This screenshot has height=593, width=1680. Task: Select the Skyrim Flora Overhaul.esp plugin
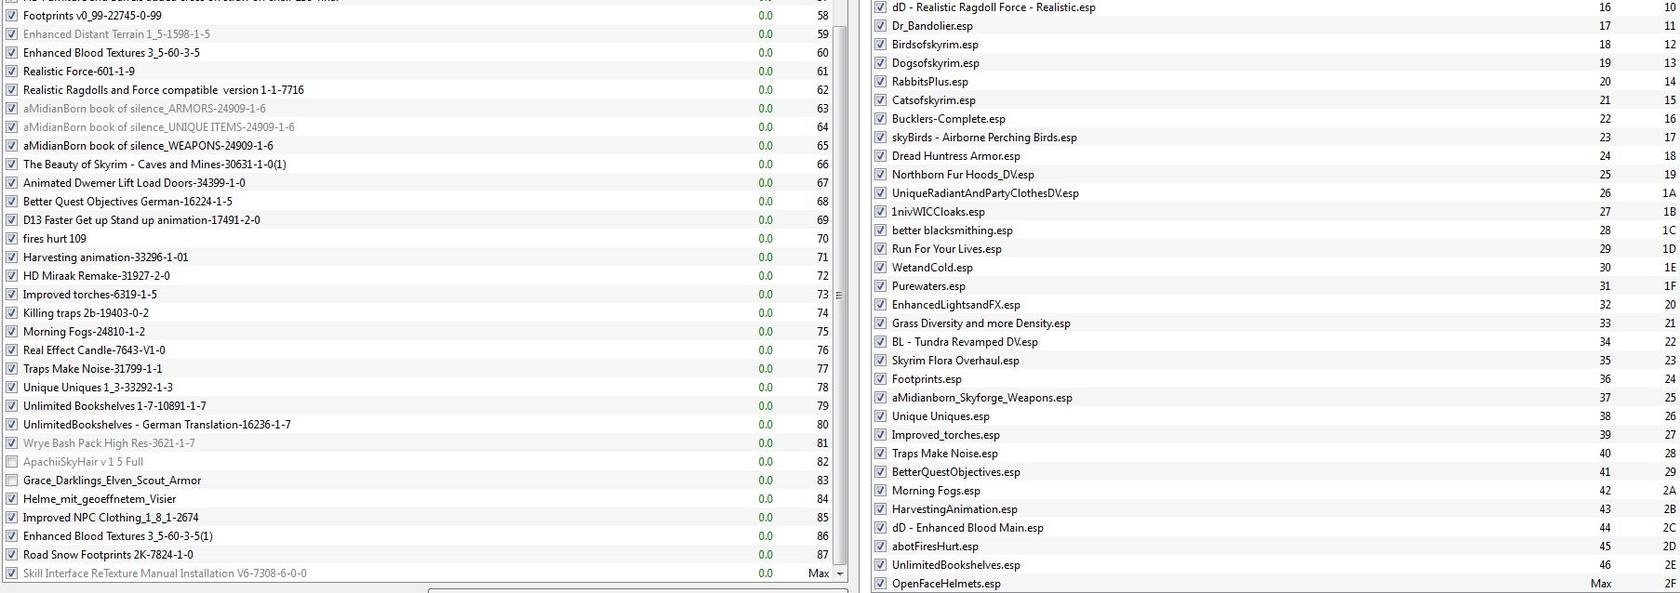(x=955, y=361)
